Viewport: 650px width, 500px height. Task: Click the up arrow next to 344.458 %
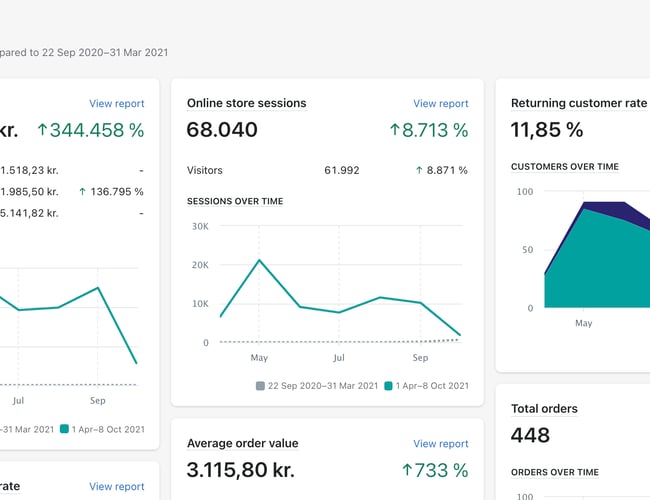tap(42, 130)
